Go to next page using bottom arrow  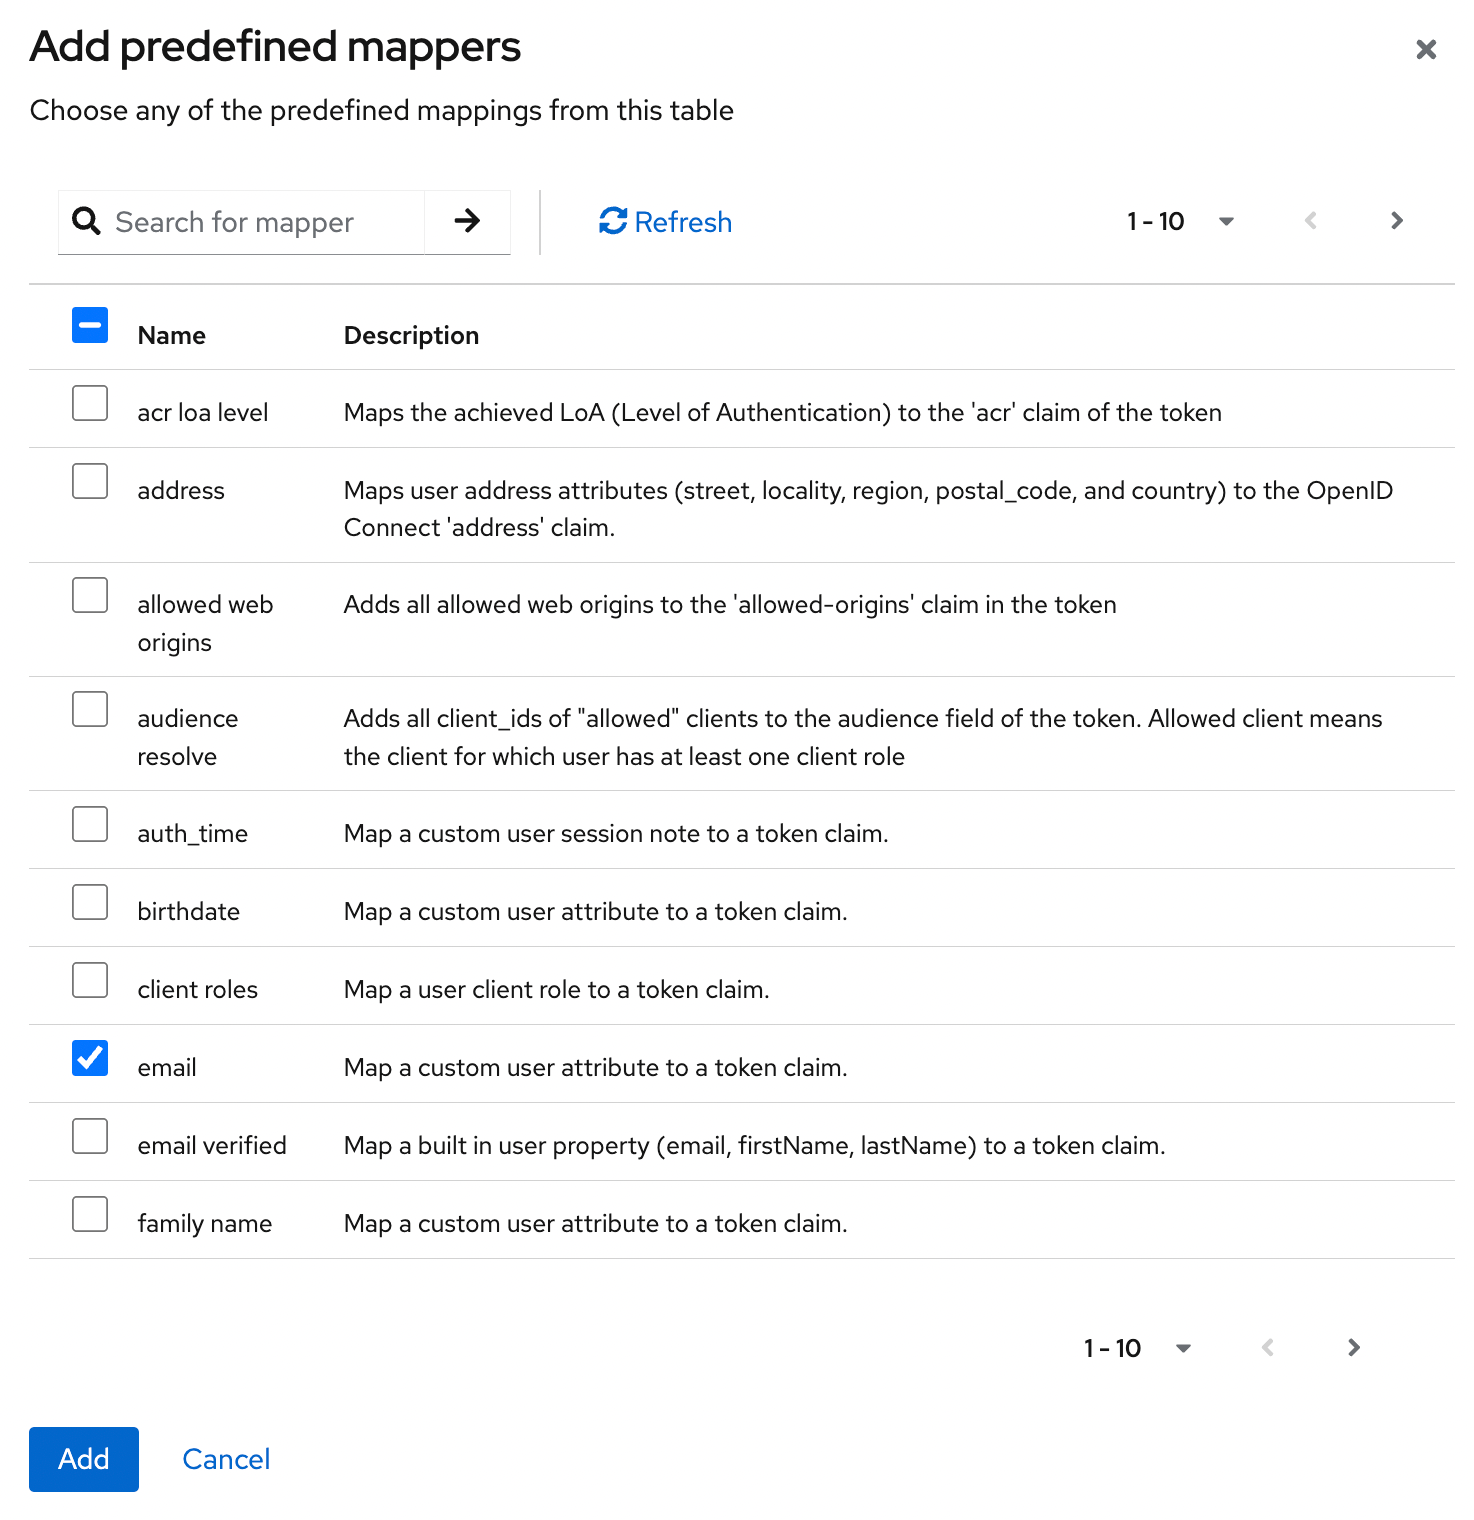pyautogui.click(x=1354, y=1348)
